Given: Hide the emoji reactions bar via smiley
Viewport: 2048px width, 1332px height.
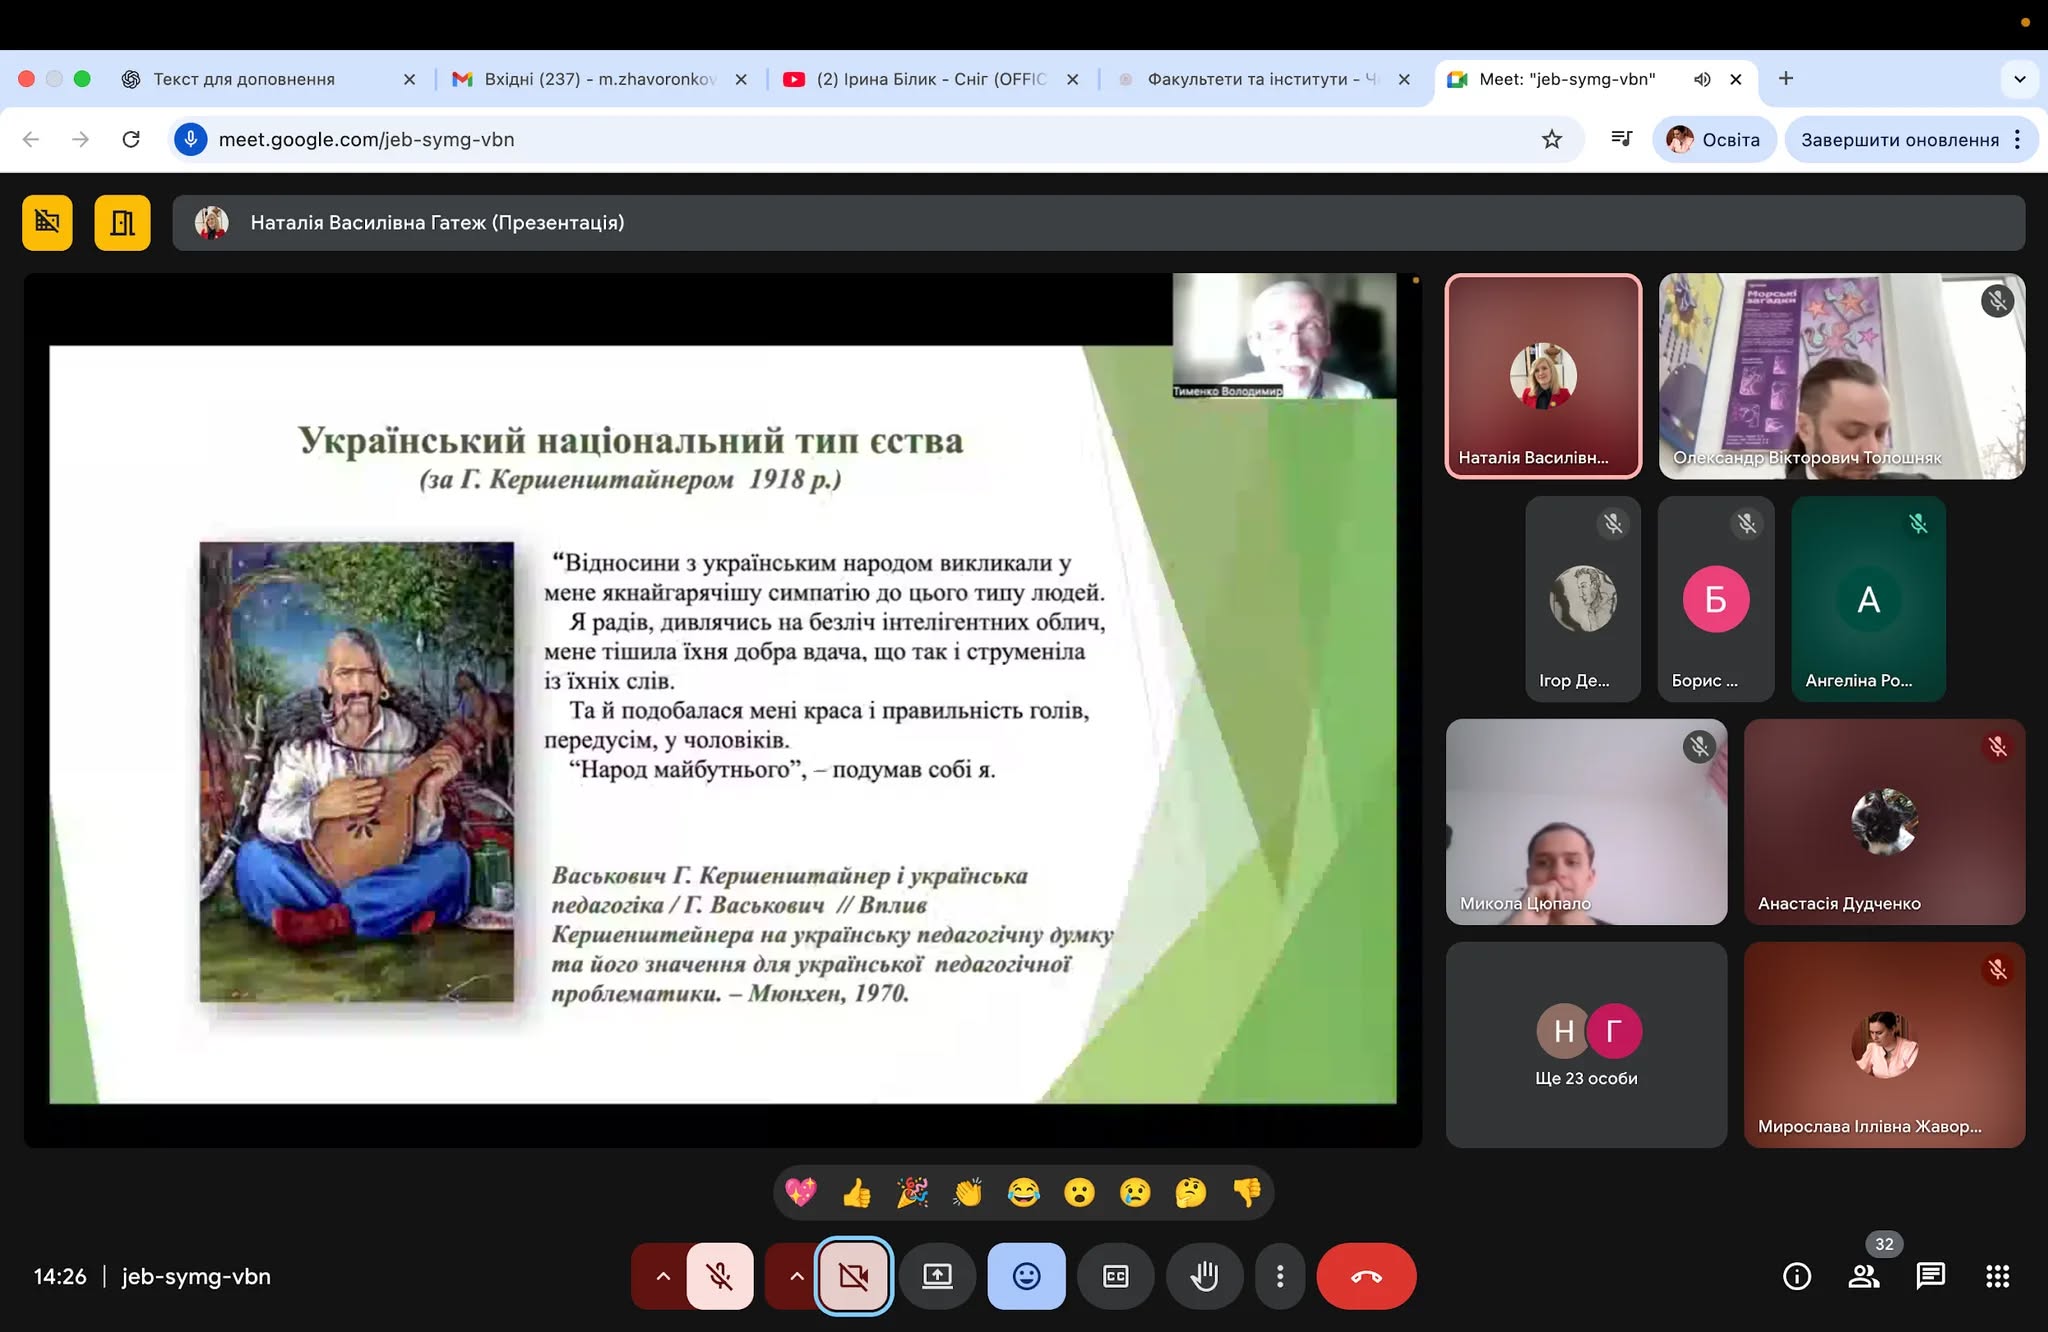Looking at the screenshot, I should pos(1027,1276).
